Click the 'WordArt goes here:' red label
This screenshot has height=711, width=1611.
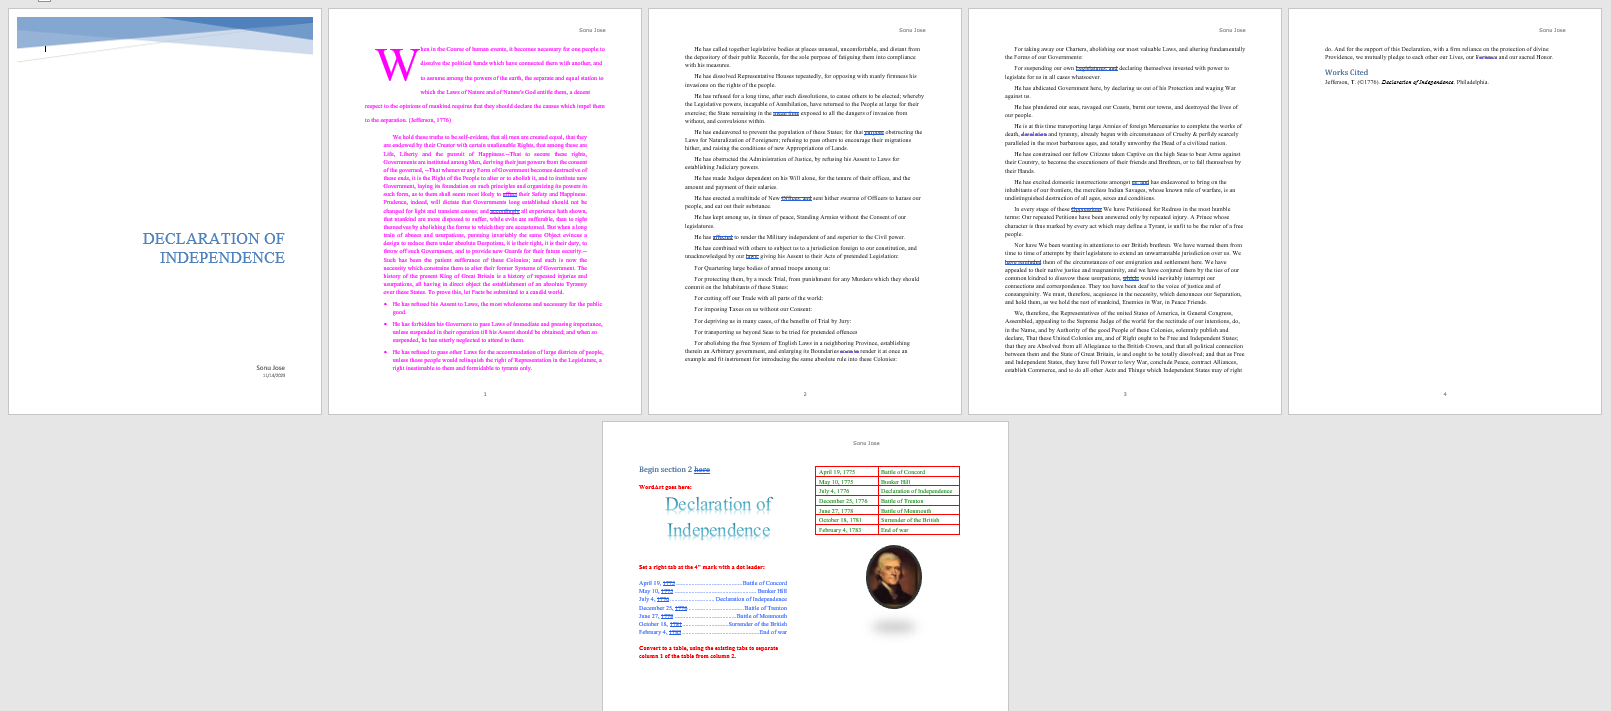(665, 487)
